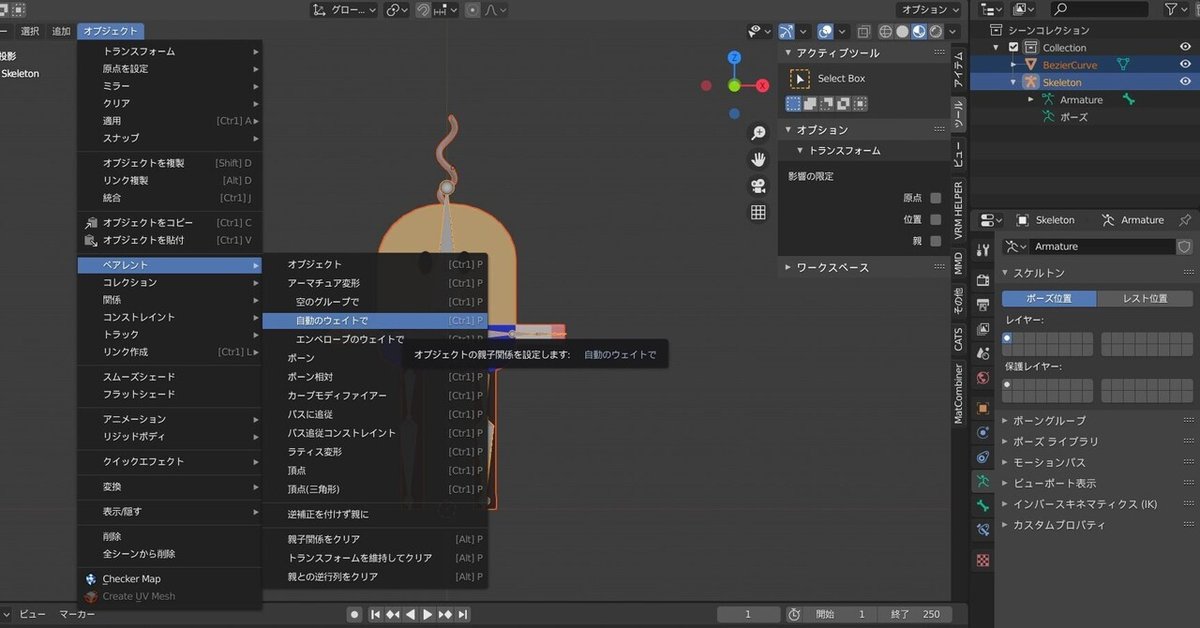Click the camera icon in the viewport sidebar
Screen dimensions: 1200x628
758,183
